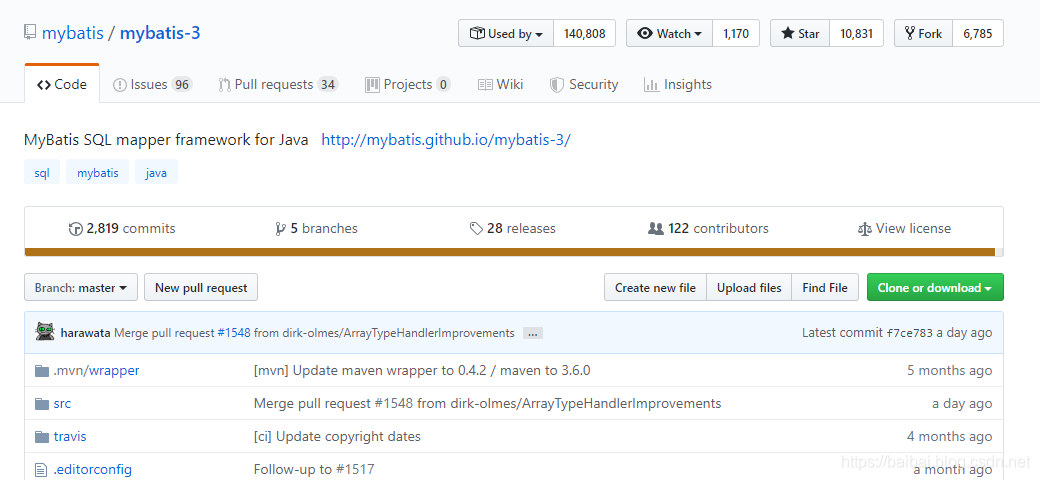Open the Update copyright dates commit message

point(337,437)
